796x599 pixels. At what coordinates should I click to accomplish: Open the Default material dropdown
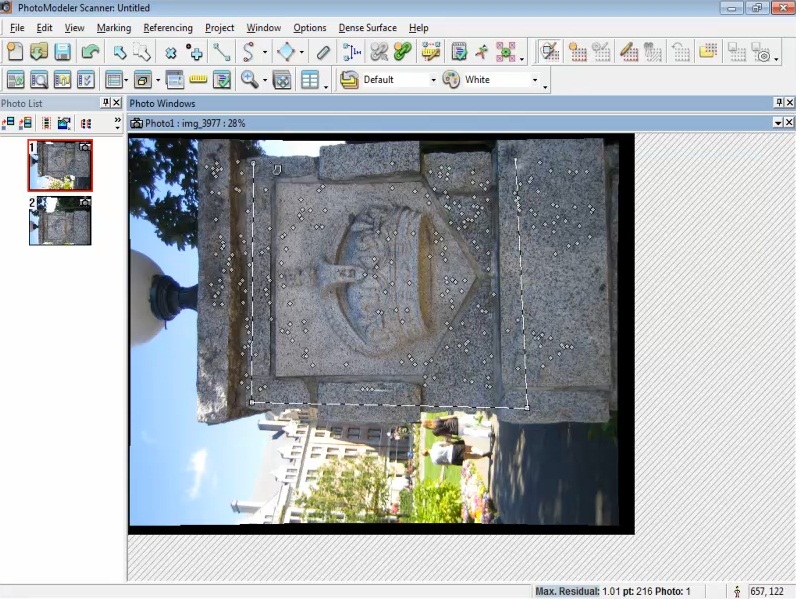(x=433, y=80)
